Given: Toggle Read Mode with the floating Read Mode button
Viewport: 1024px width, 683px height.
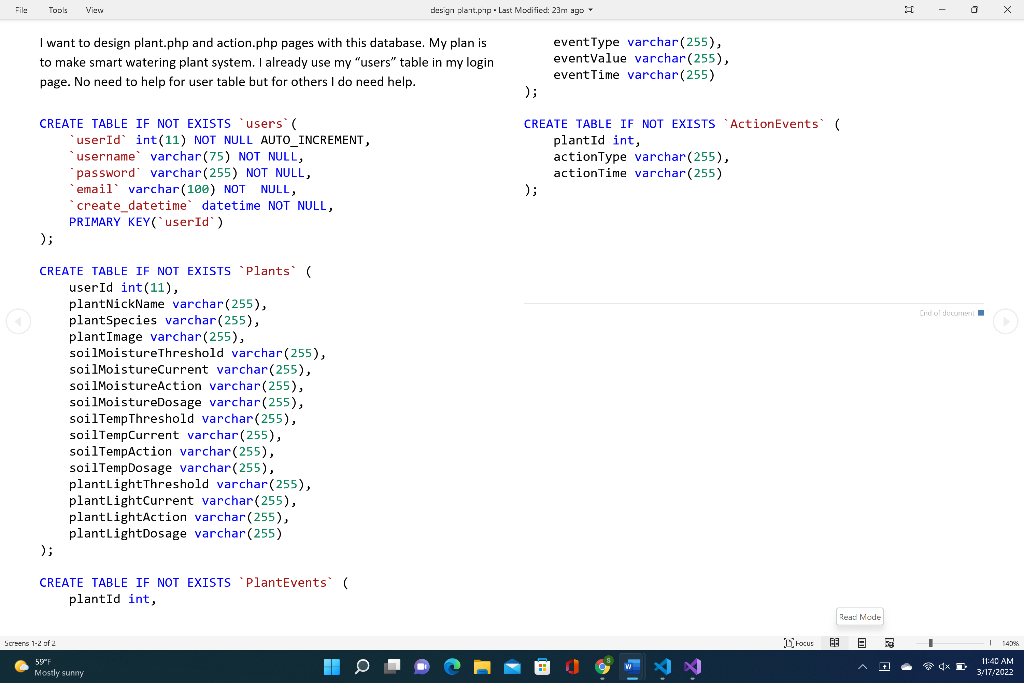Looking at the screenshot, I should point(859,617).
